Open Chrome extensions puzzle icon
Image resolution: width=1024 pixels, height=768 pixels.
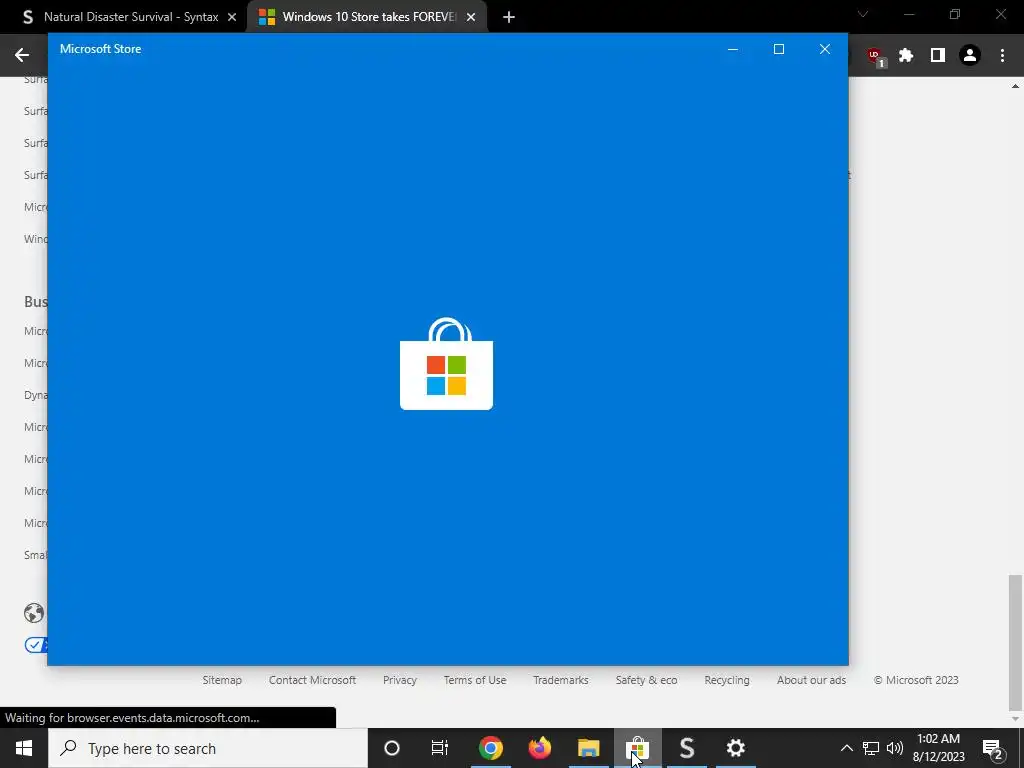click(x=906, y=56)
